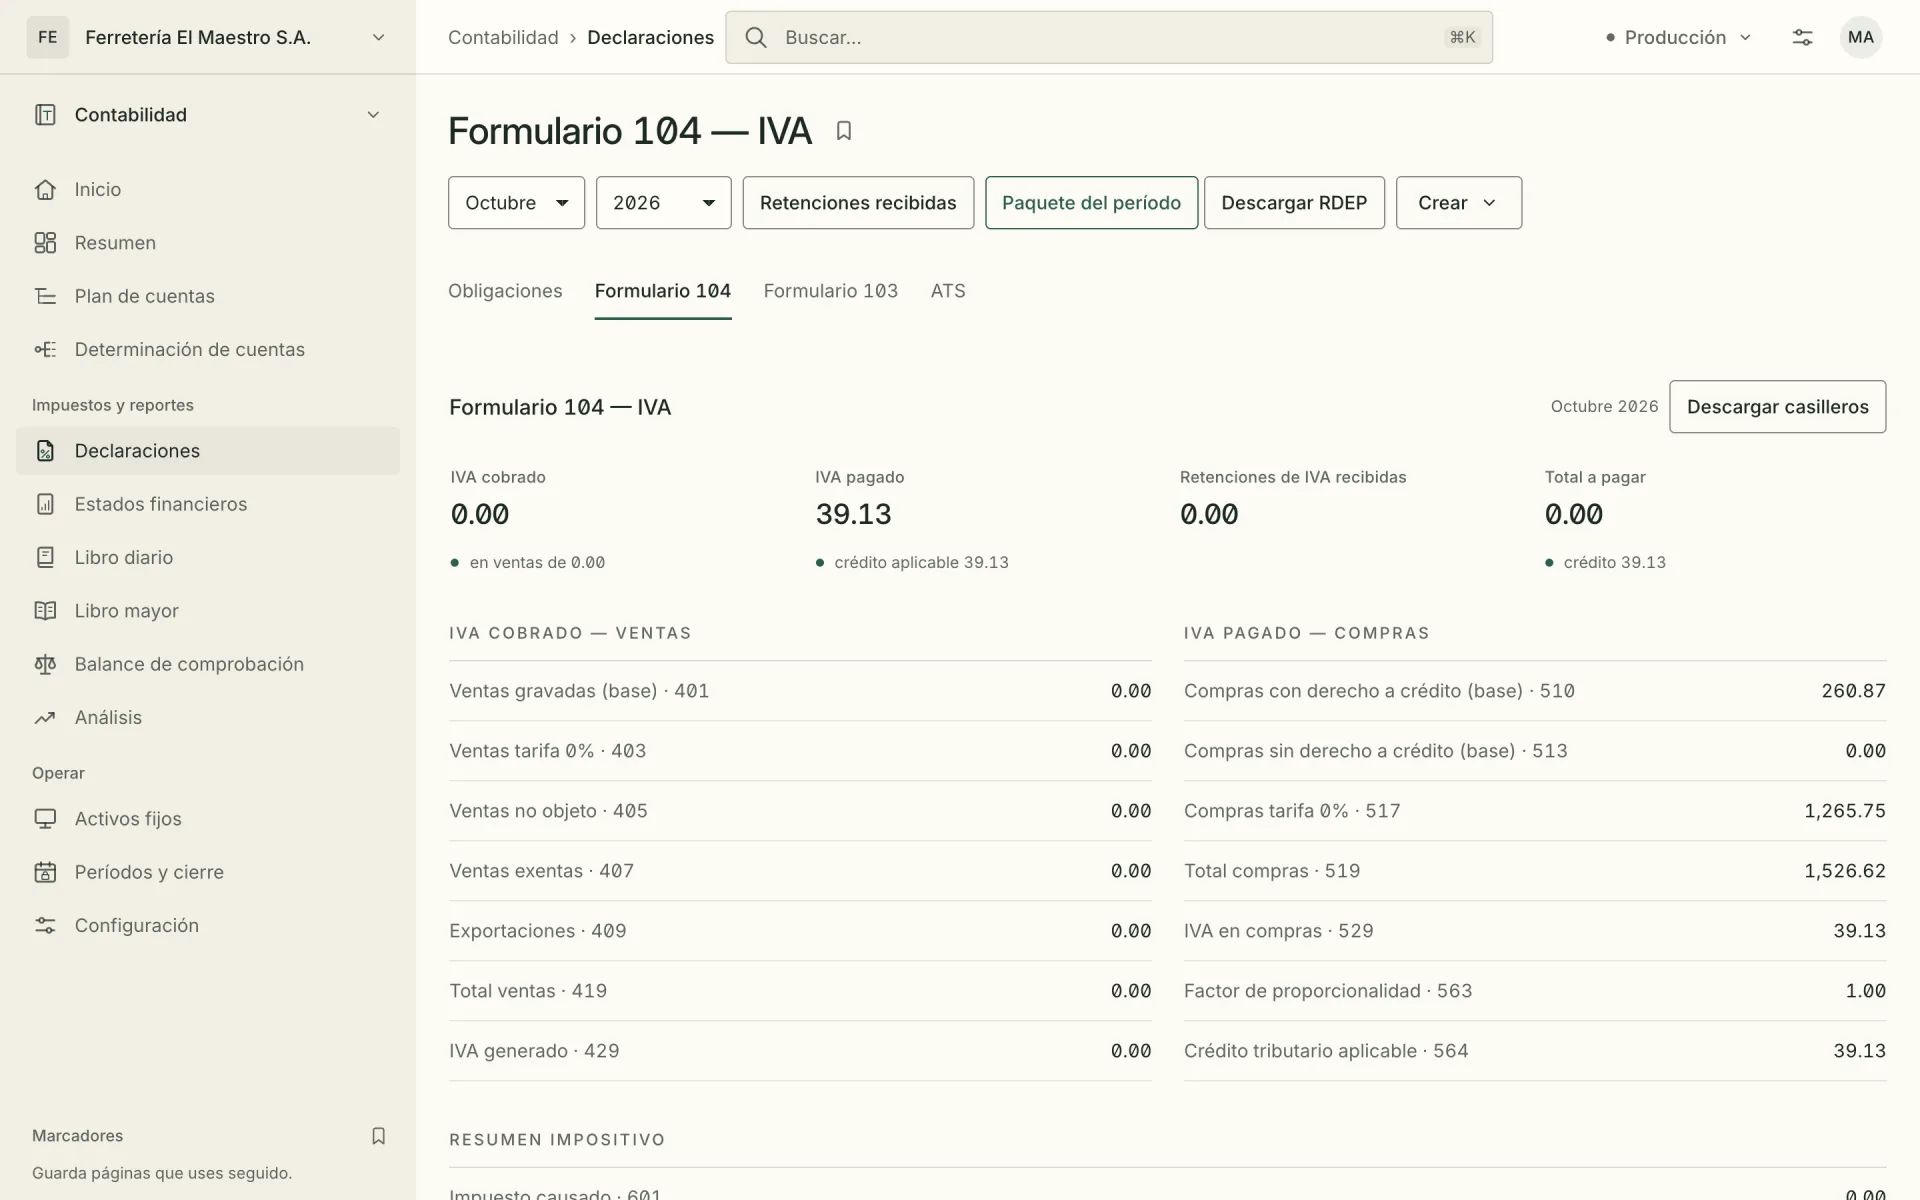
Task: Open the Octubre month dropdown
Action: tap(516, 203)
